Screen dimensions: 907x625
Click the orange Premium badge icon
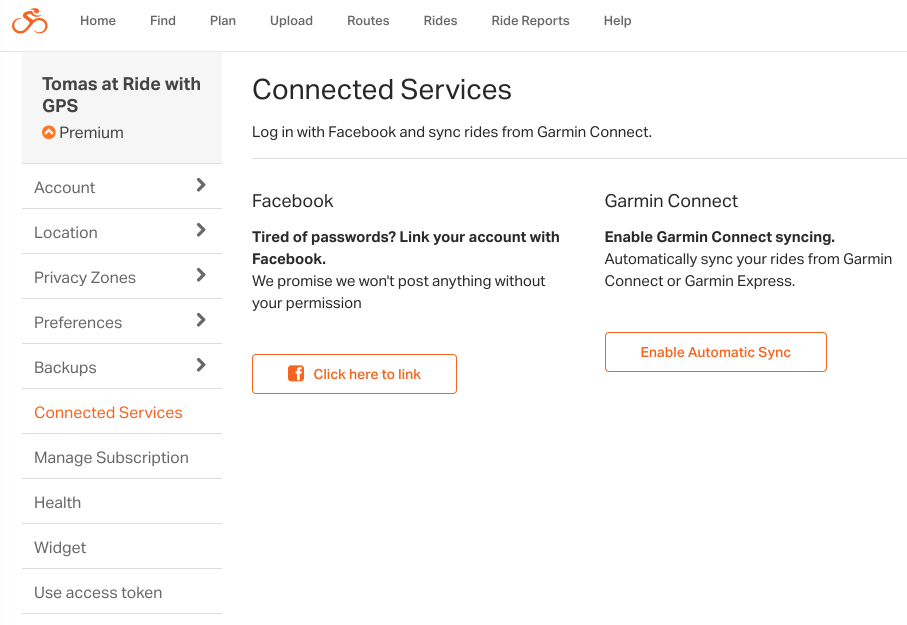pos(49,133)
